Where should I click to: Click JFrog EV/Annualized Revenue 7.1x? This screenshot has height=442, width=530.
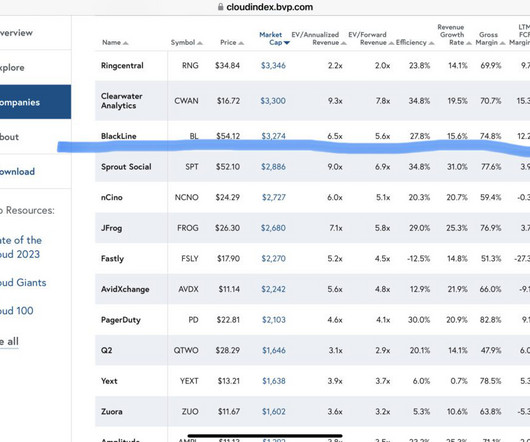coord(336,228)
